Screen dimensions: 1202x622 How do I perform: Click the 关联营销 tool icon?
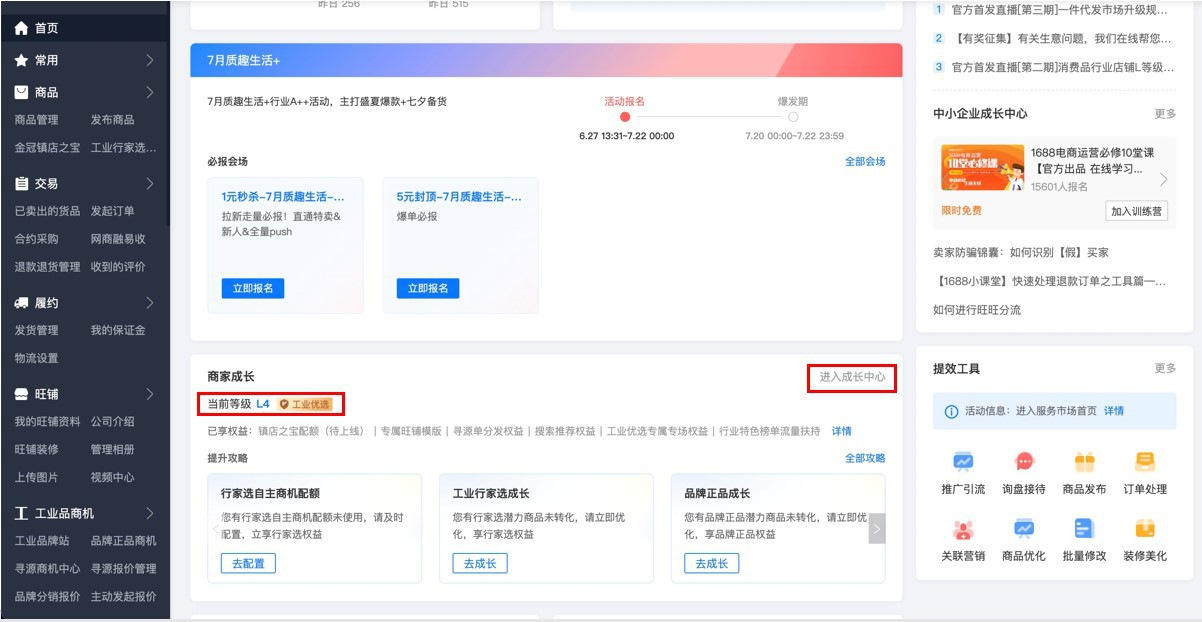point(963,529)
